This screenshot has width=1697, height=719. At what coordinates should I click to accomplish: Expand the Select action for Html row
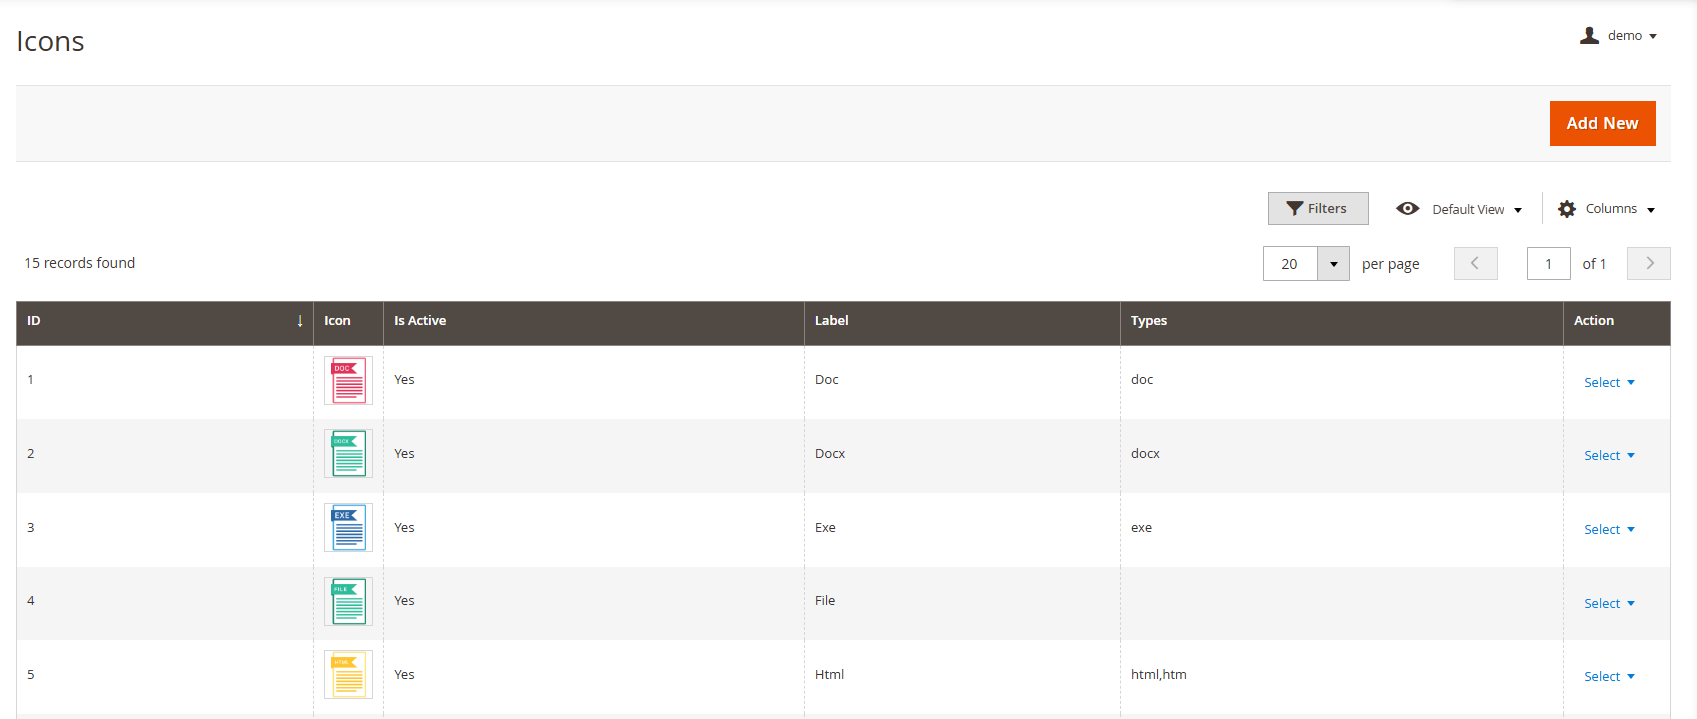click(1608, 677)
